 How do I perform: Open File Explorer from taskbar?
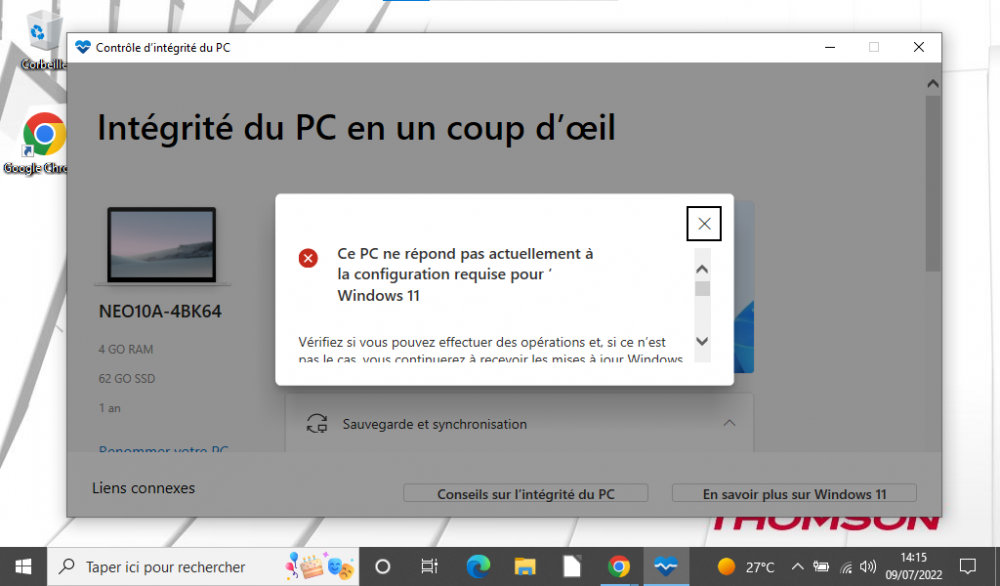coord(525,566)
